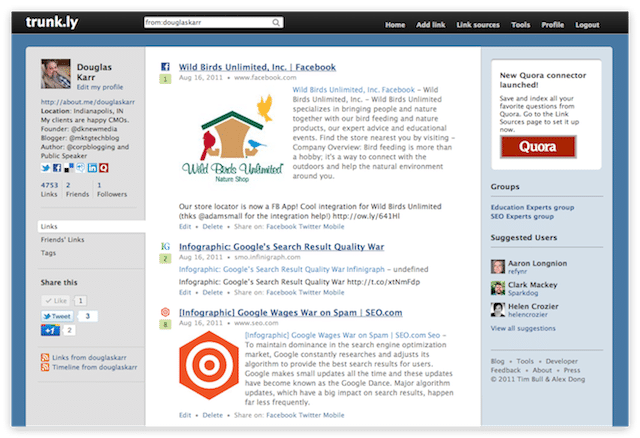Open Douglas Karr's Quora profile icon
The image size is (640, 438).
click(104, 168)
